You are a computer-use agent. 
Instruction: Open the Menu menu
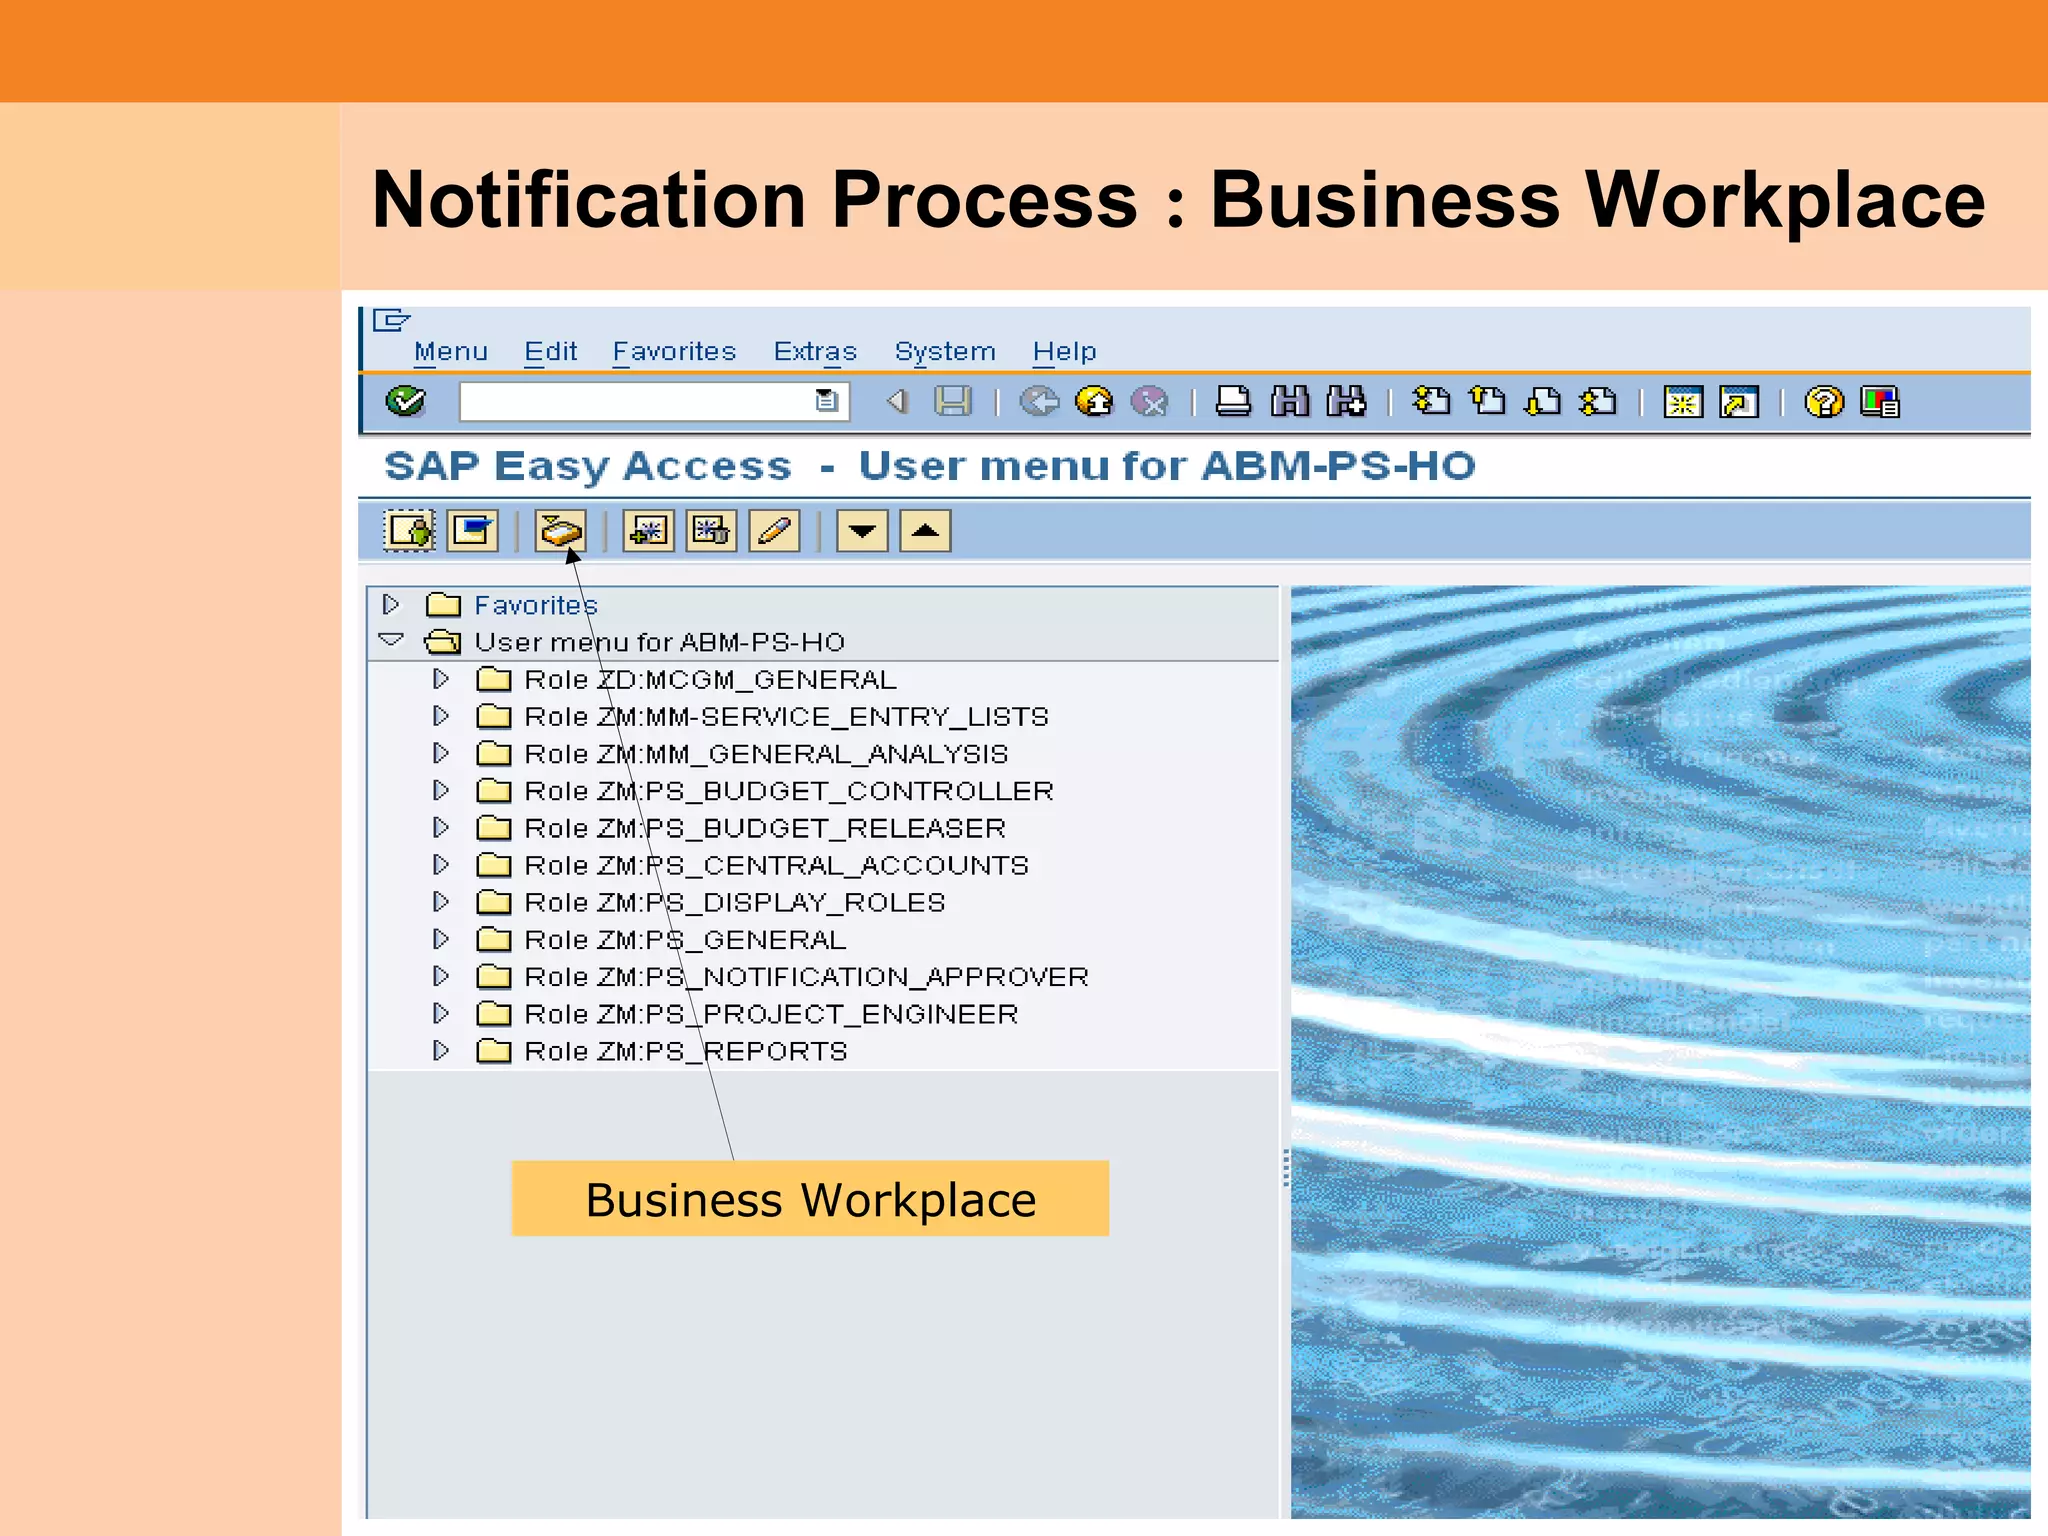click(451, 352)
